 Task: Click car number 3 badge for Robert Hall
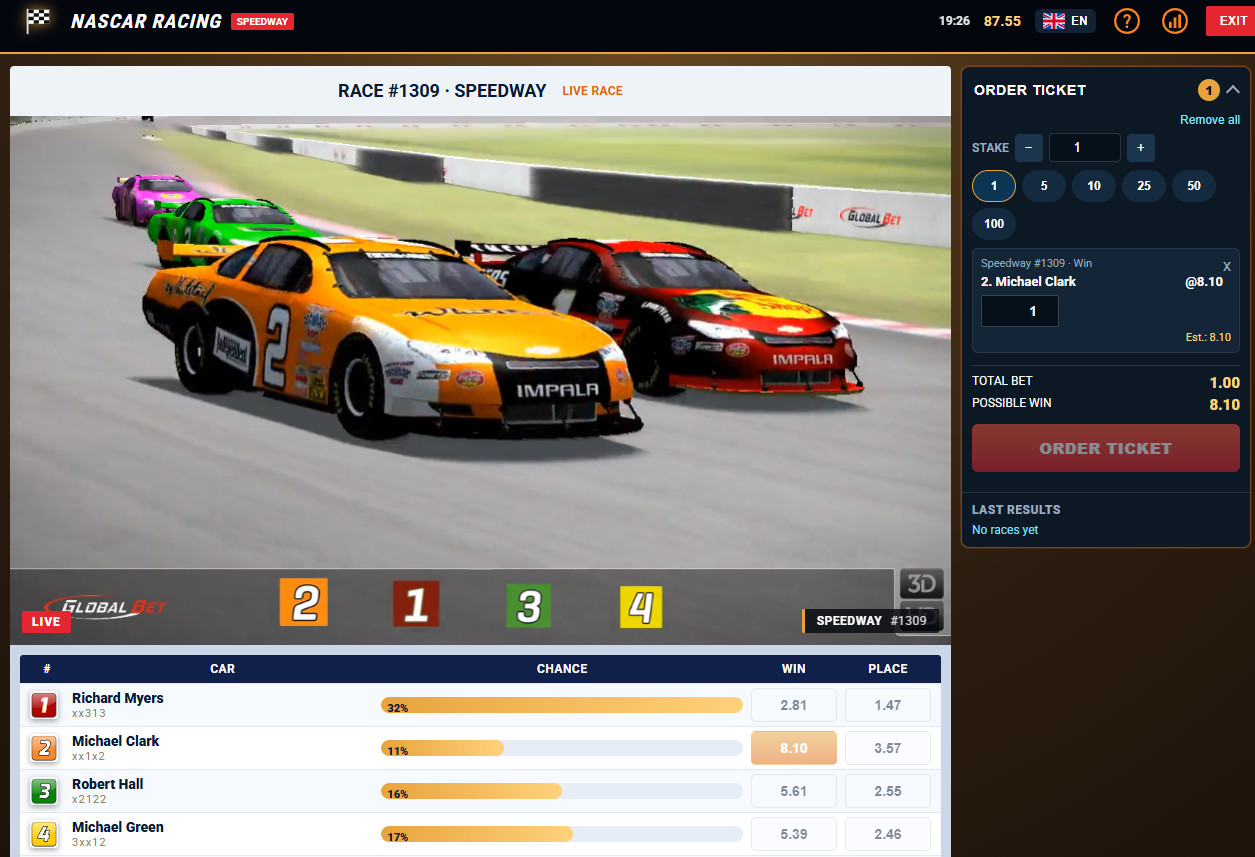coord(43,791)
